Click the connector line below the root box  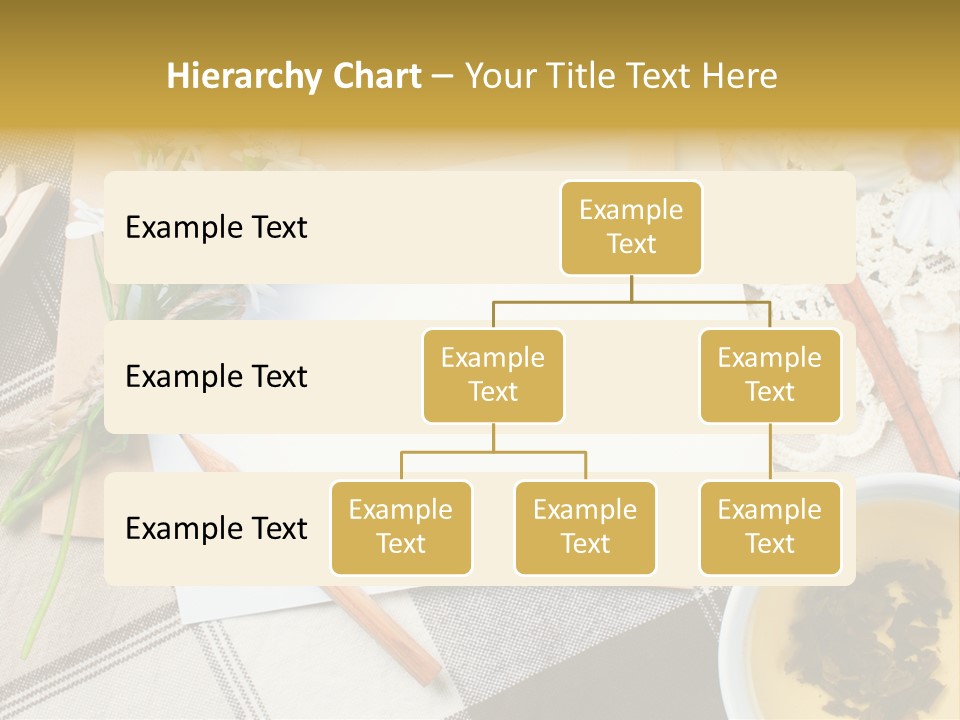click(631, 288)
